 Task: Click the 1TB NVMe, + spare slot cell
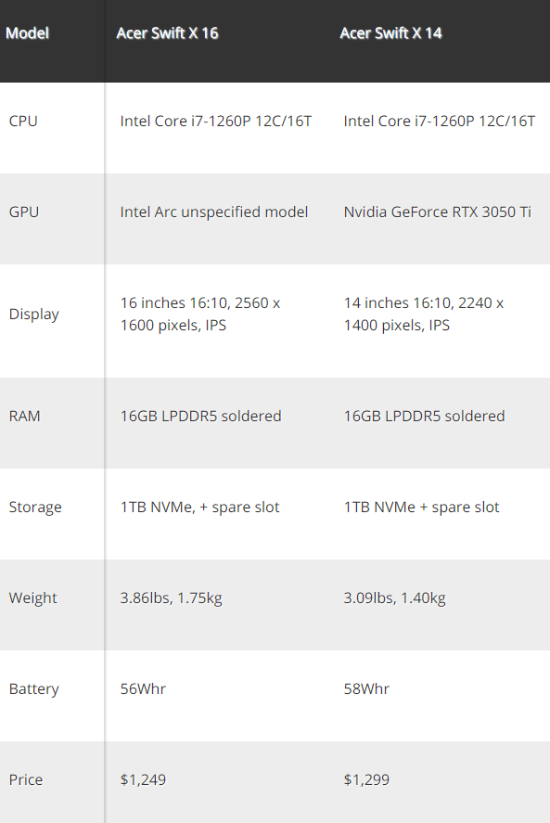click(x=200, y=507)
